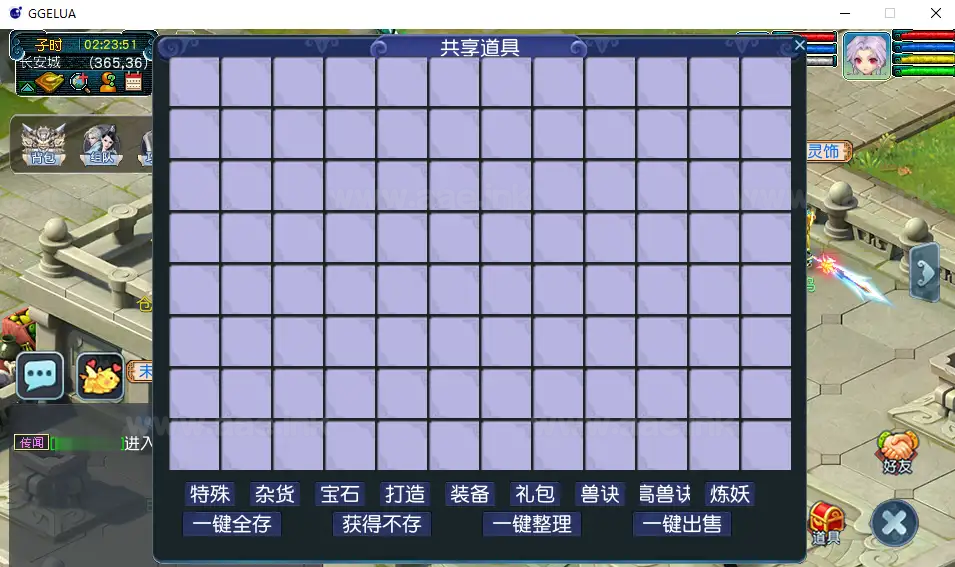Open the 背包 backpack icon
Viewport: 955px width, 567px height.
[x=43, y=144]
